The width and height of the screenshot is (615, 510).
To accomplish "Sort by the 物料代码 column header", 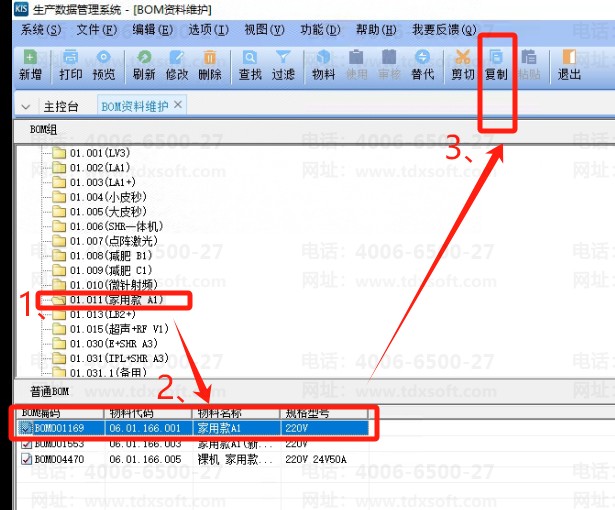I will tap(148, 413).
